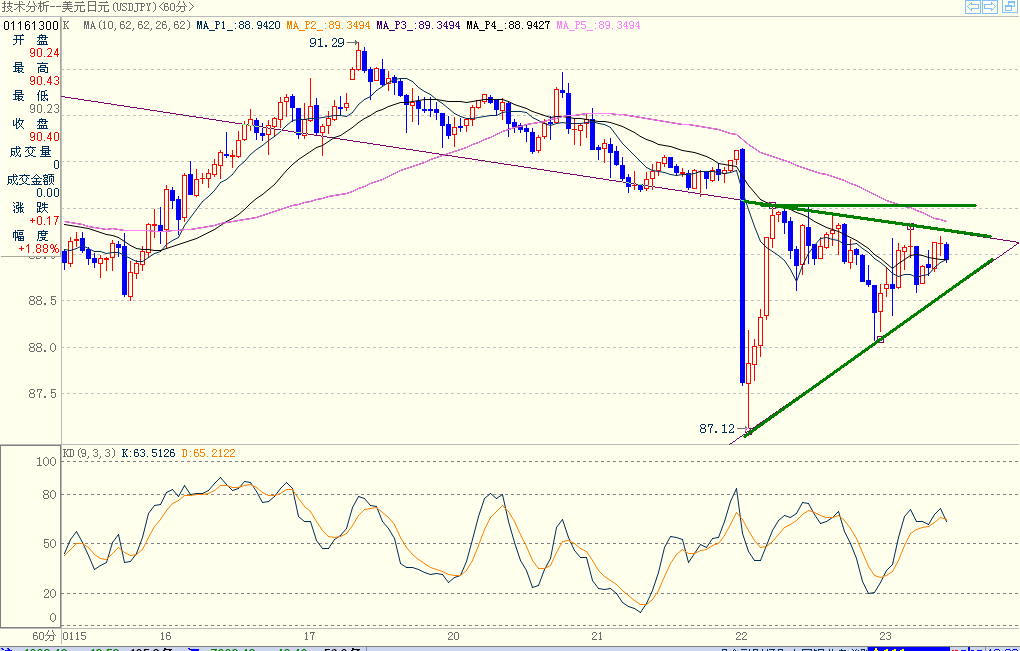Click the 最低 label
The image size is (1020, 651).
point(31,96)
